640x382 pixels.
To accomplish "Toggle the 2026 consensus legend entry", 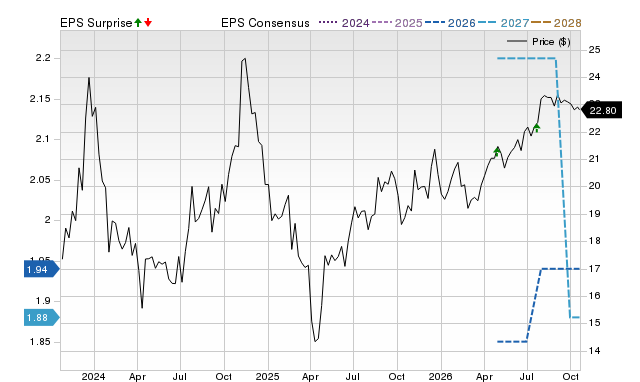I will click(450, 23).
